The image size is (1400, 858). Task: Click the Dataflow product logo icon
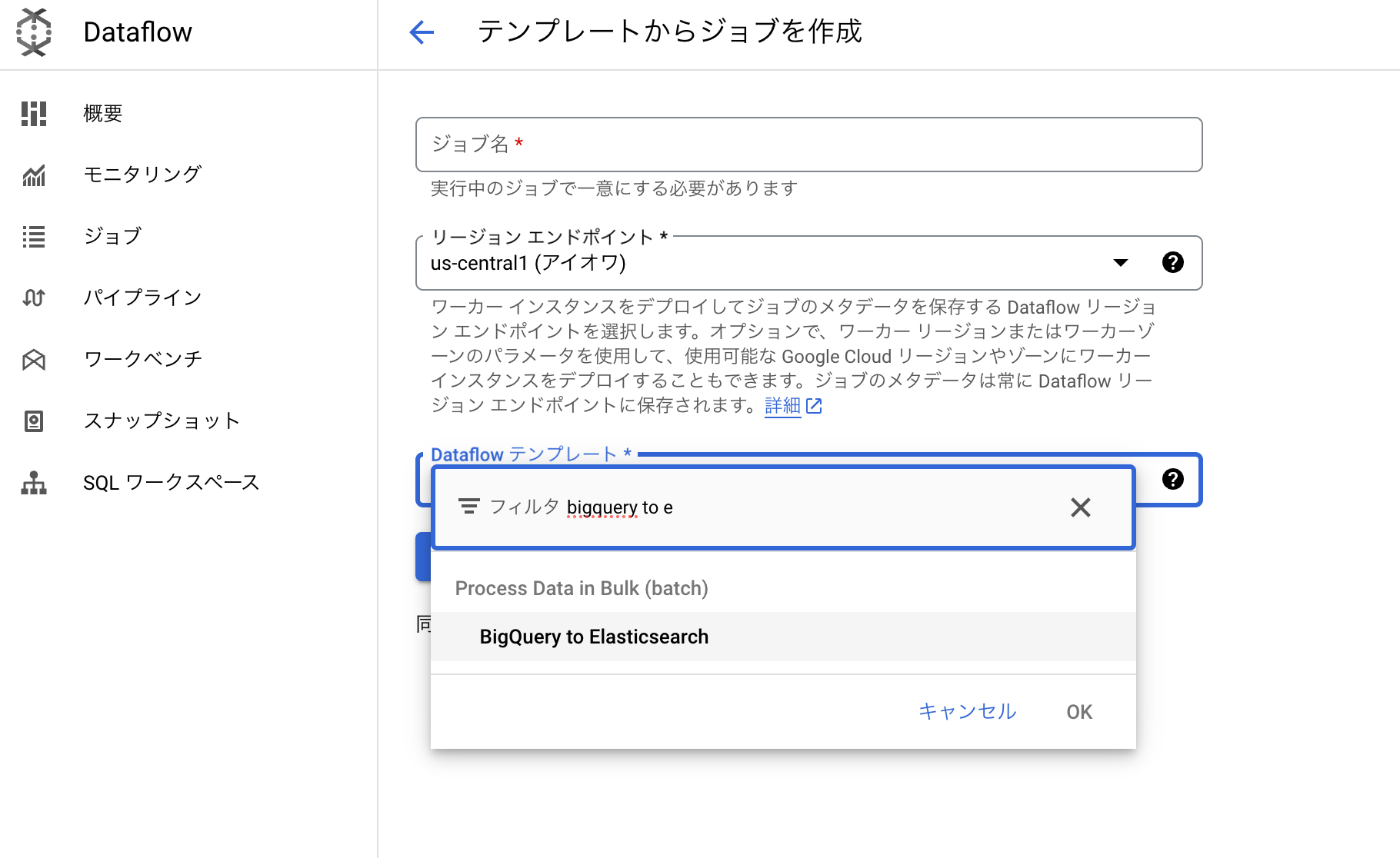click(34, 32)
